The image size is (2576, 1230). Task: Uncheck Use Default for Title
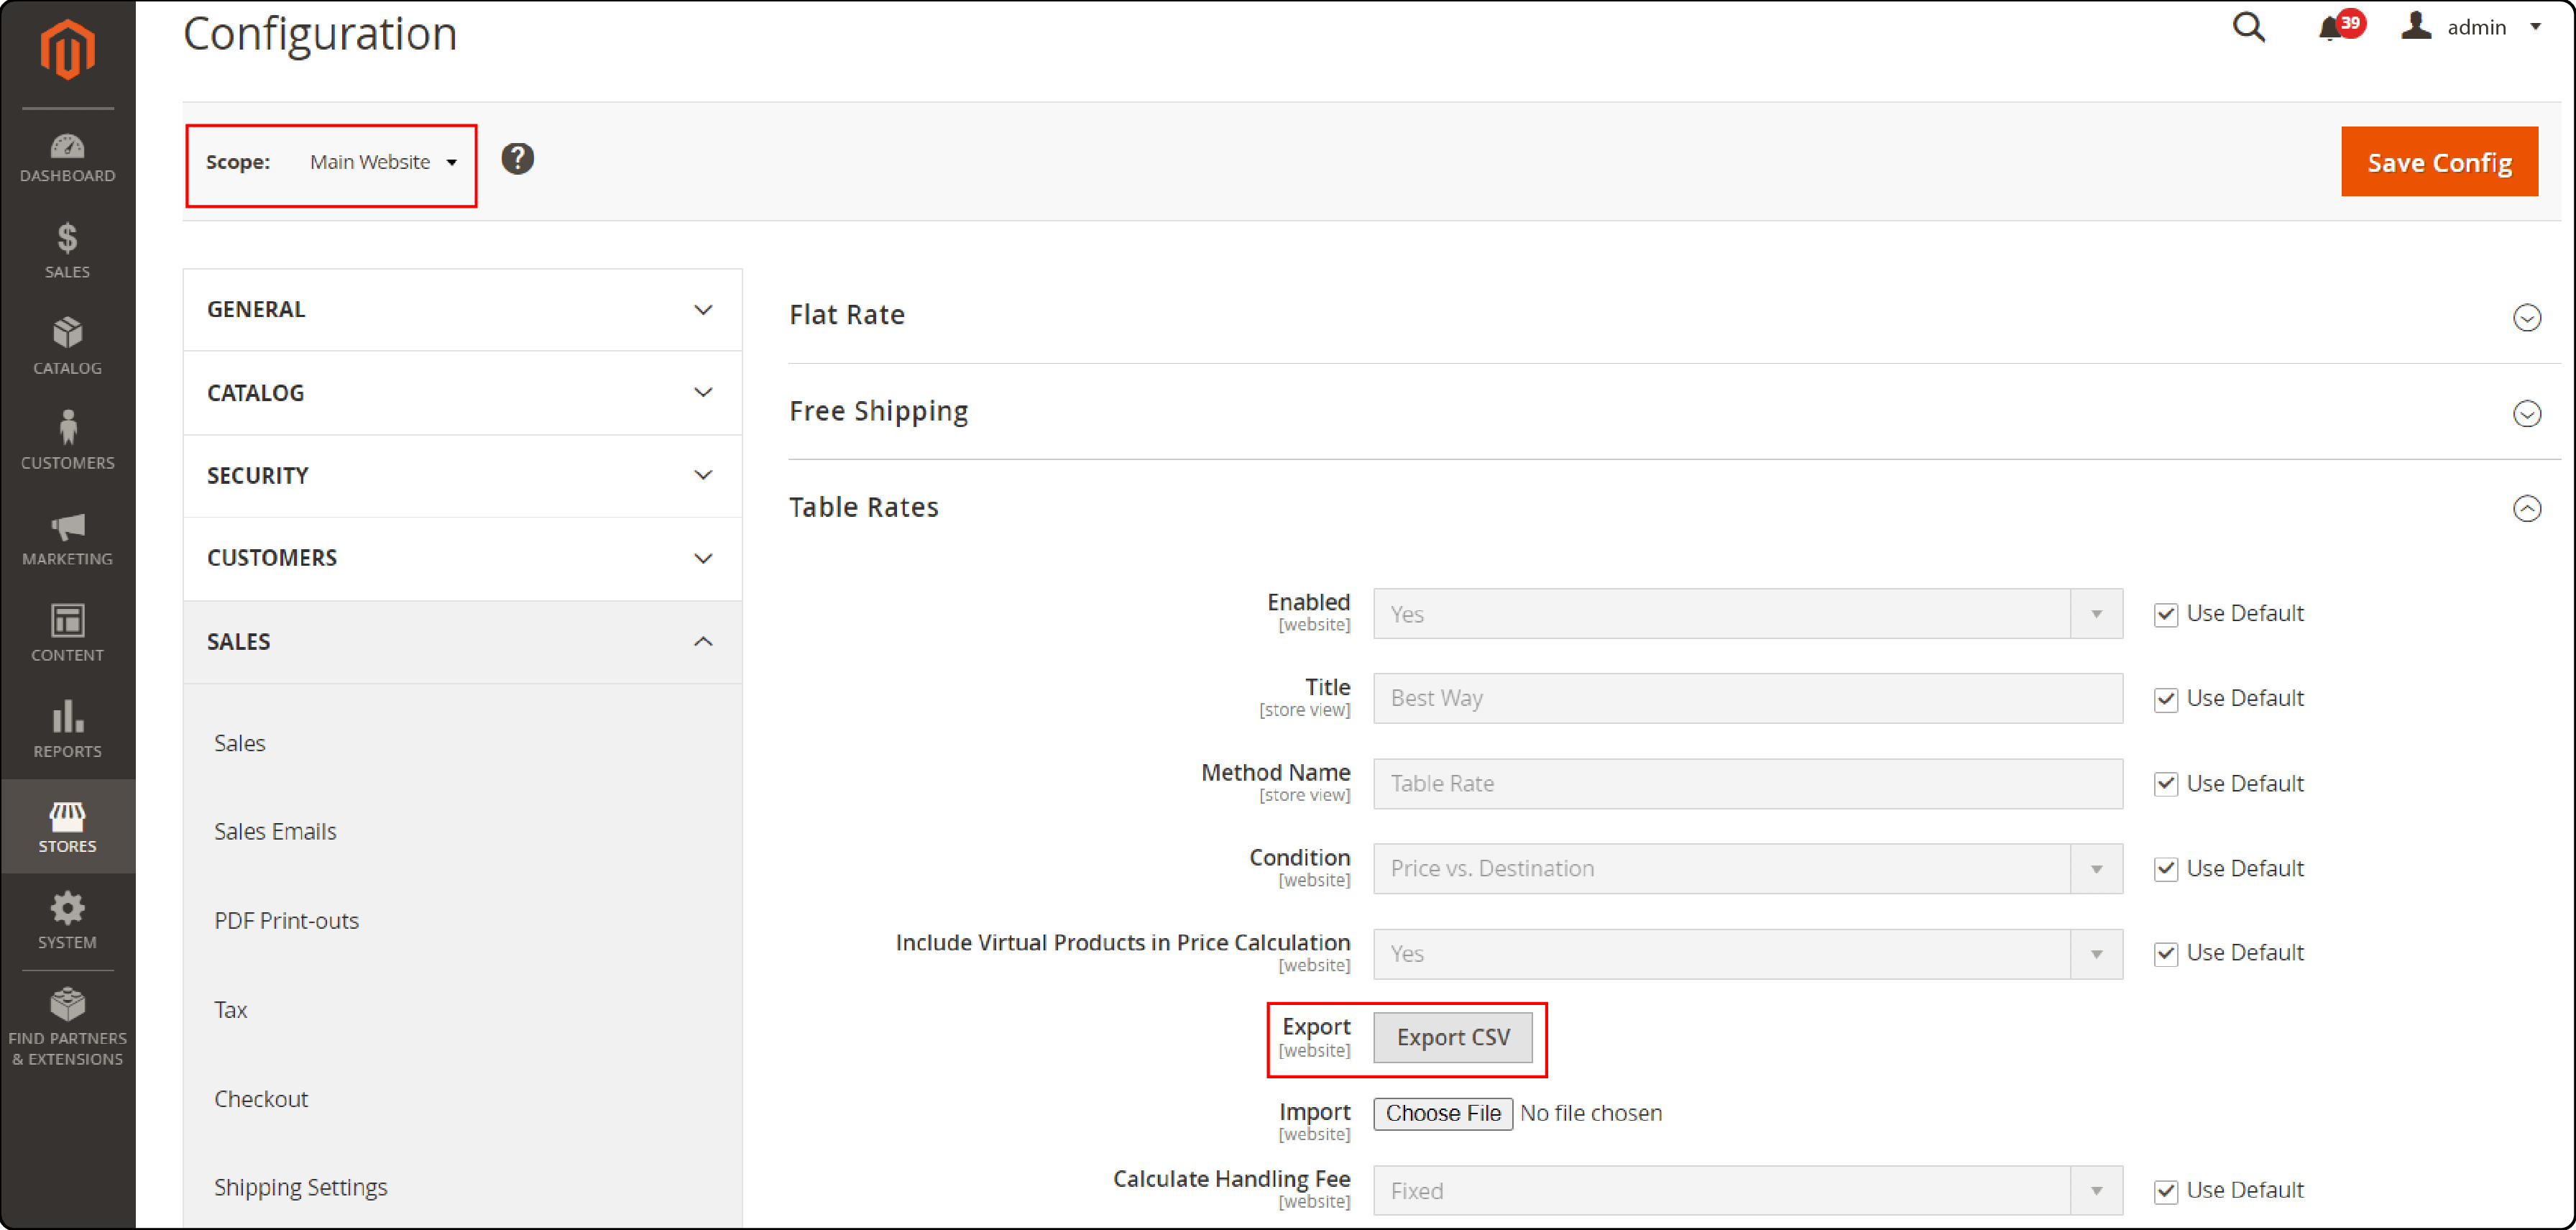2165,699
